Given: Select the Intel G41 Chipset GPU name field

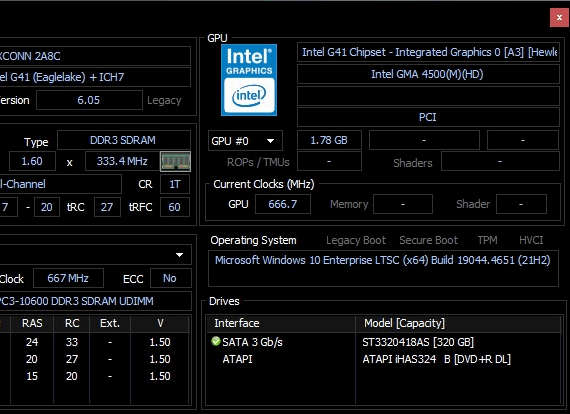Looking at the screenshot, I should [428, 52].
